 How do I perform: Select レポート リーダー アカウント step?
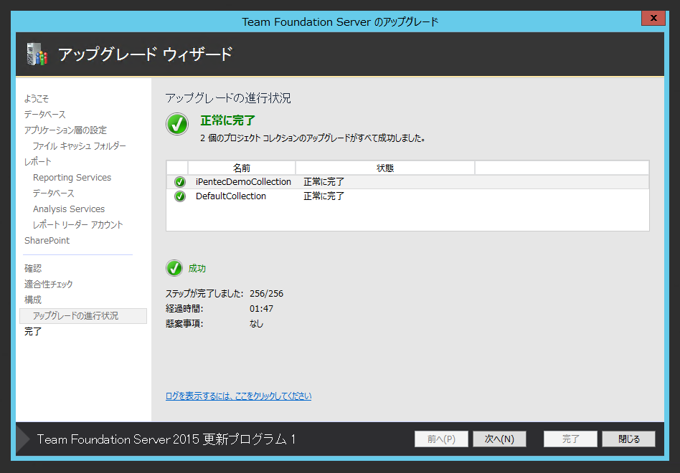[78, 225]
